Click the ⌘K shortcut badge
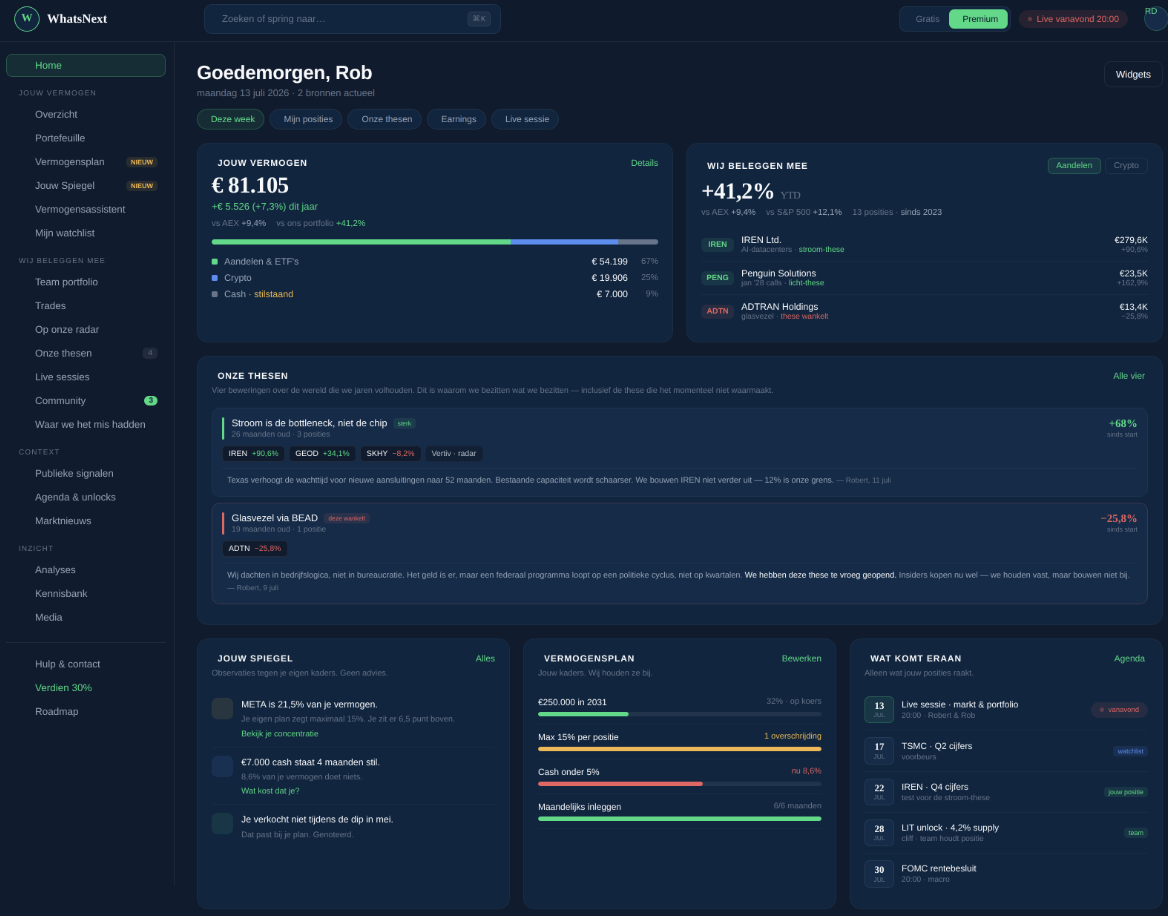 point(479,19)
